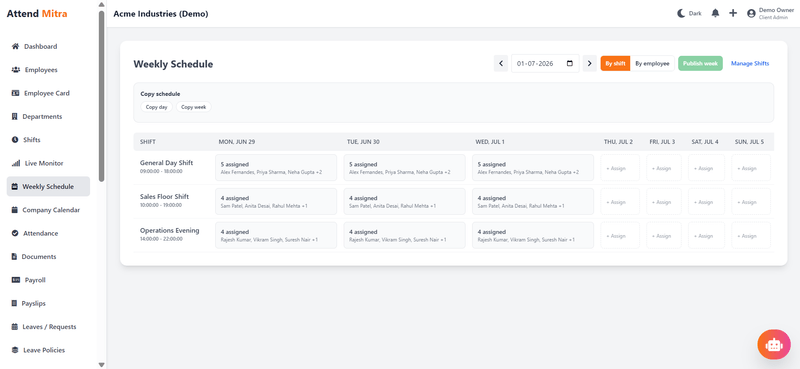Click the Publish week button
Screen dimensions: 800x369
pos(700,63)
